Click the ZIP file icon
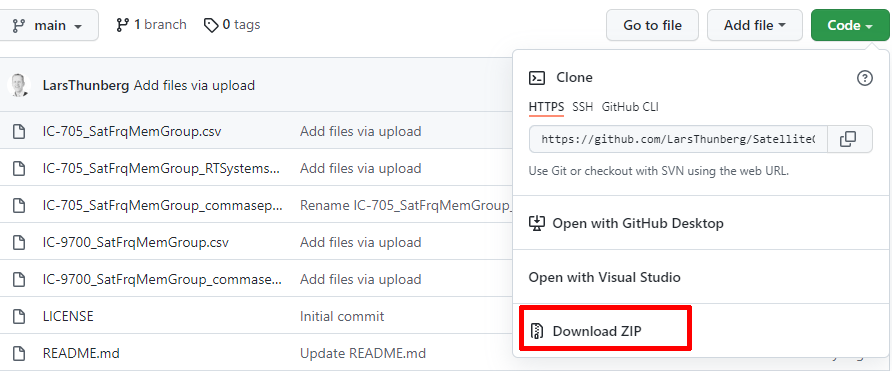 tap(536, 331)
